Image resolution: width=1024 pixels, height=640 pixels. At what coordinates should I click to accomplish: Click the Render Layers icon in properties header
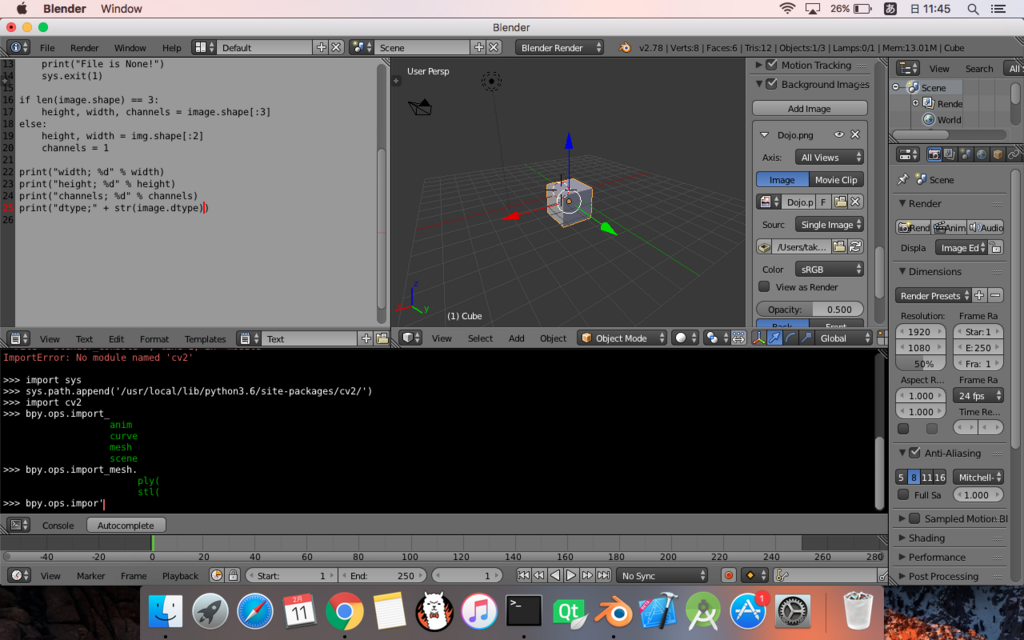pyautogui.click(x=950, y=155)
